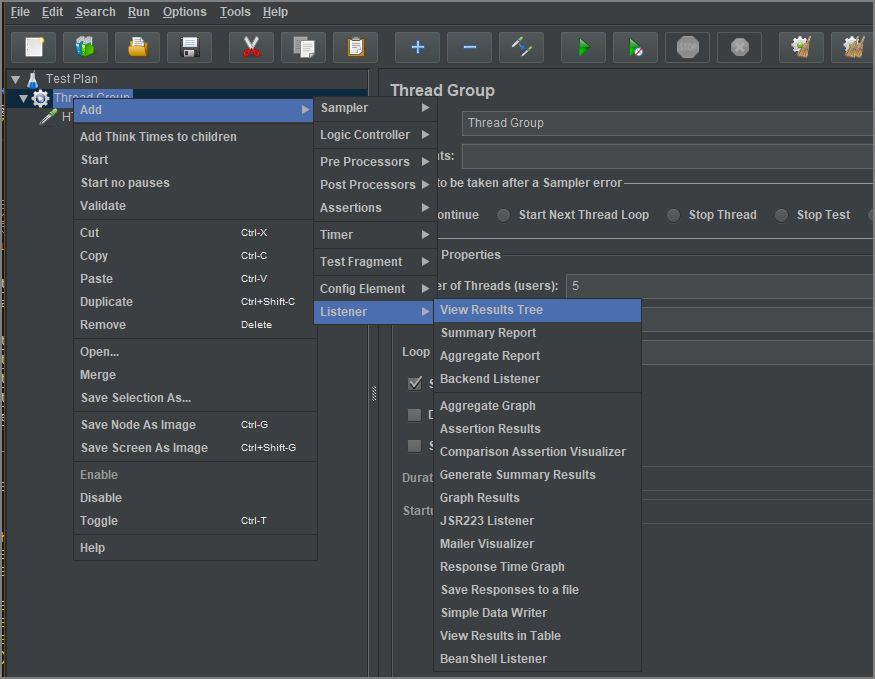Click the Paste clipboard toolbar icon
875x679 pixels.
(x=355, y=47)
